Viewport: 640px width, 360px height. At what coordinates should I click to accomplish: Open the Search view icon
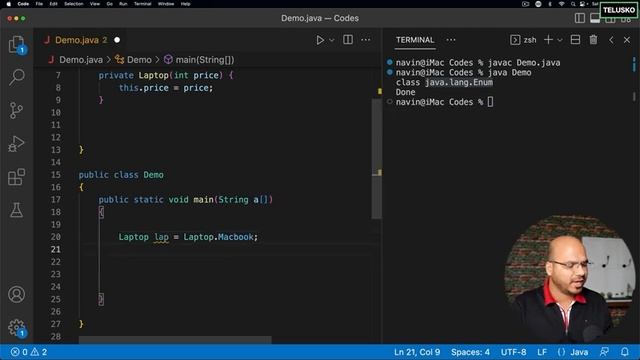[17, 77]
